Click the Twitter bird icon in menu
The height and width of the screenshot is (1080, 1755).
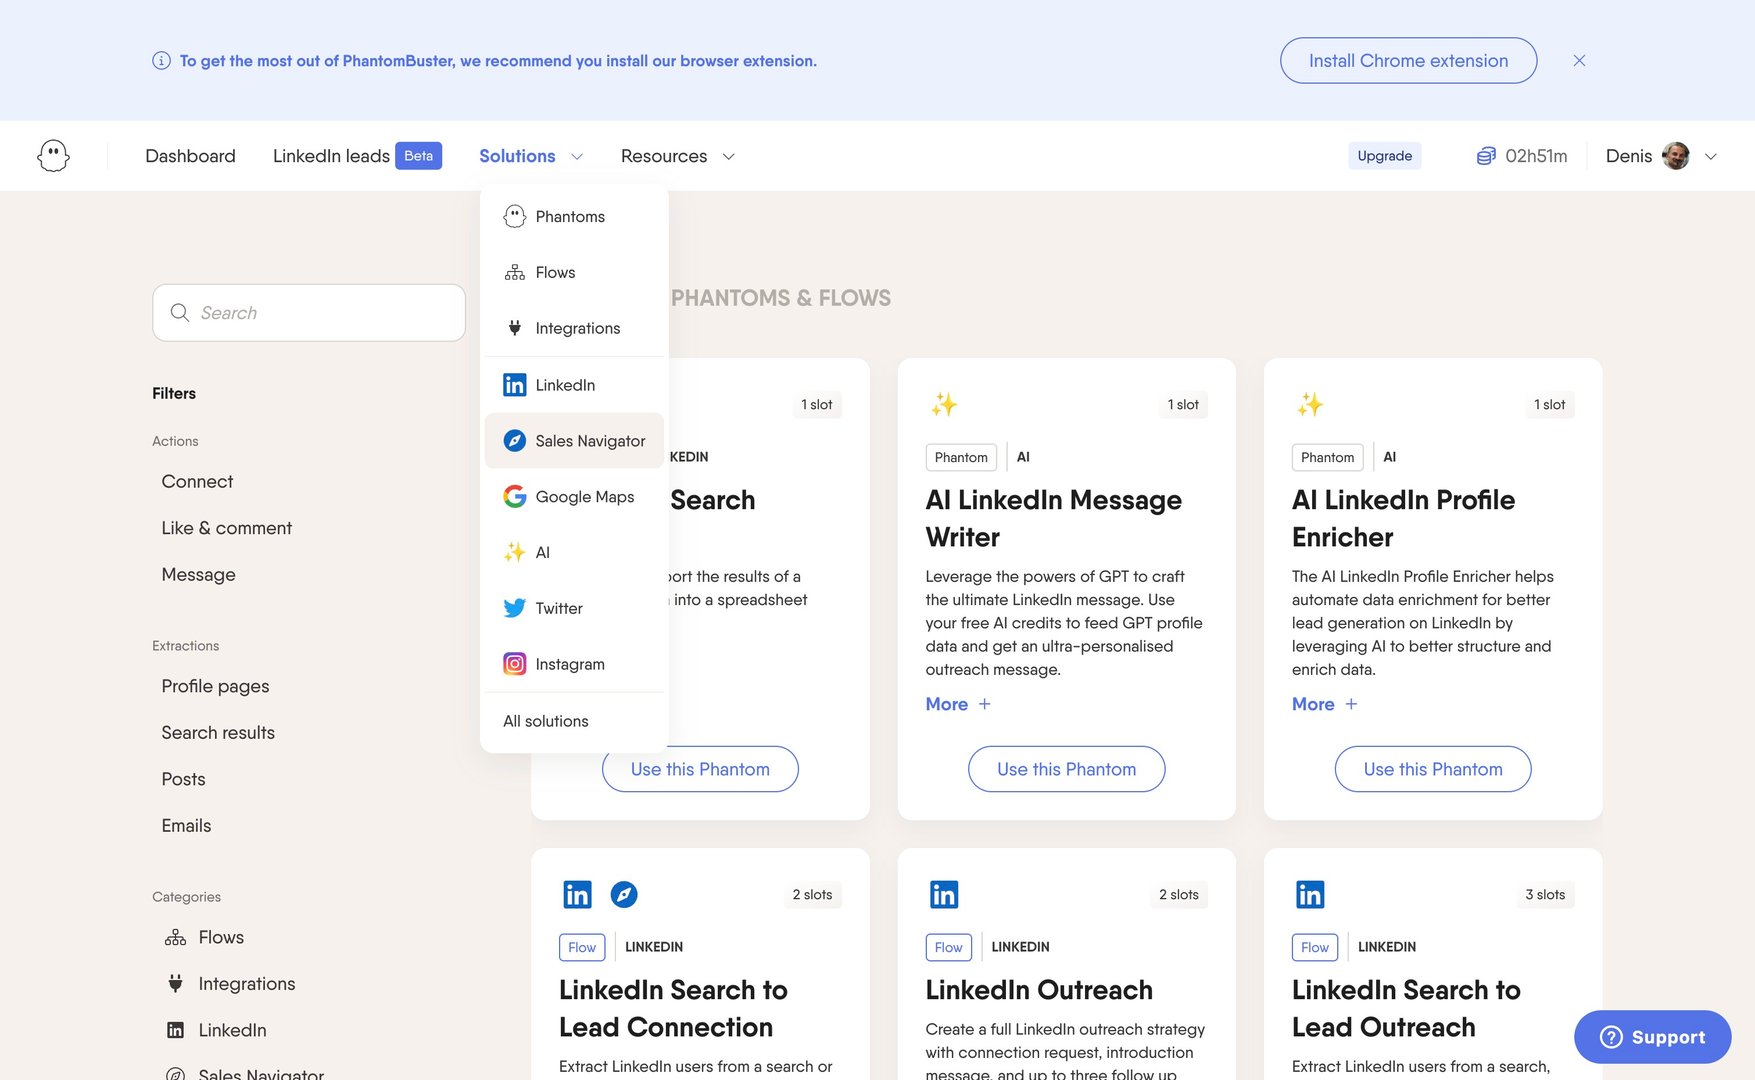[514, 608]
